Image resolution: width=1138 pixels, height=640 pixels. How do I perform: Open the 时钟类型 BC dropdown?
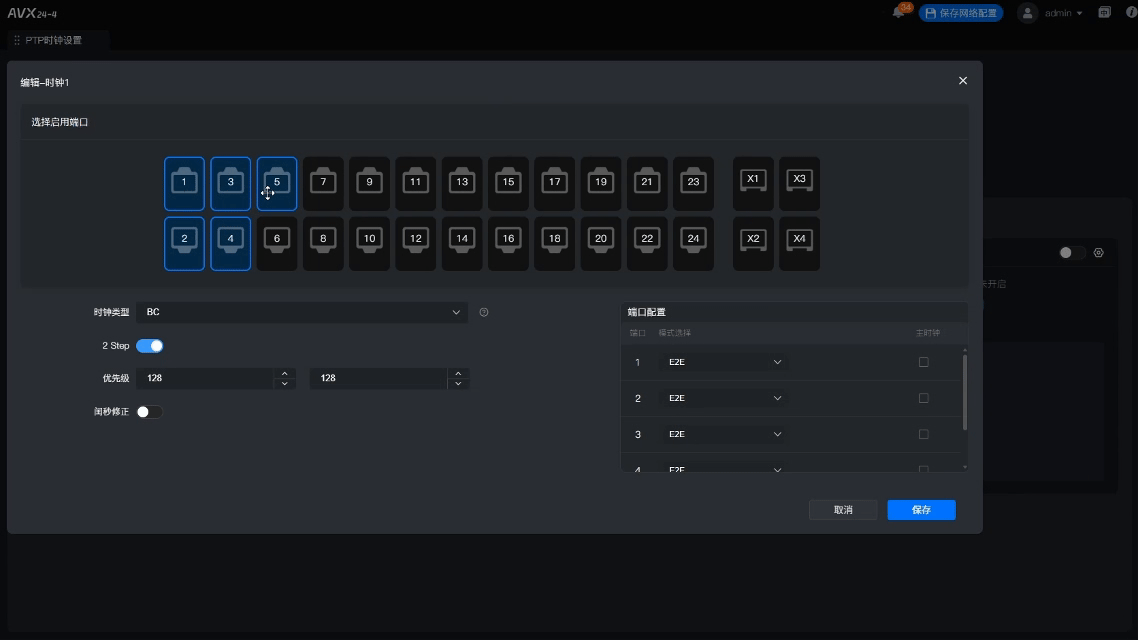(x=301, y=312)
